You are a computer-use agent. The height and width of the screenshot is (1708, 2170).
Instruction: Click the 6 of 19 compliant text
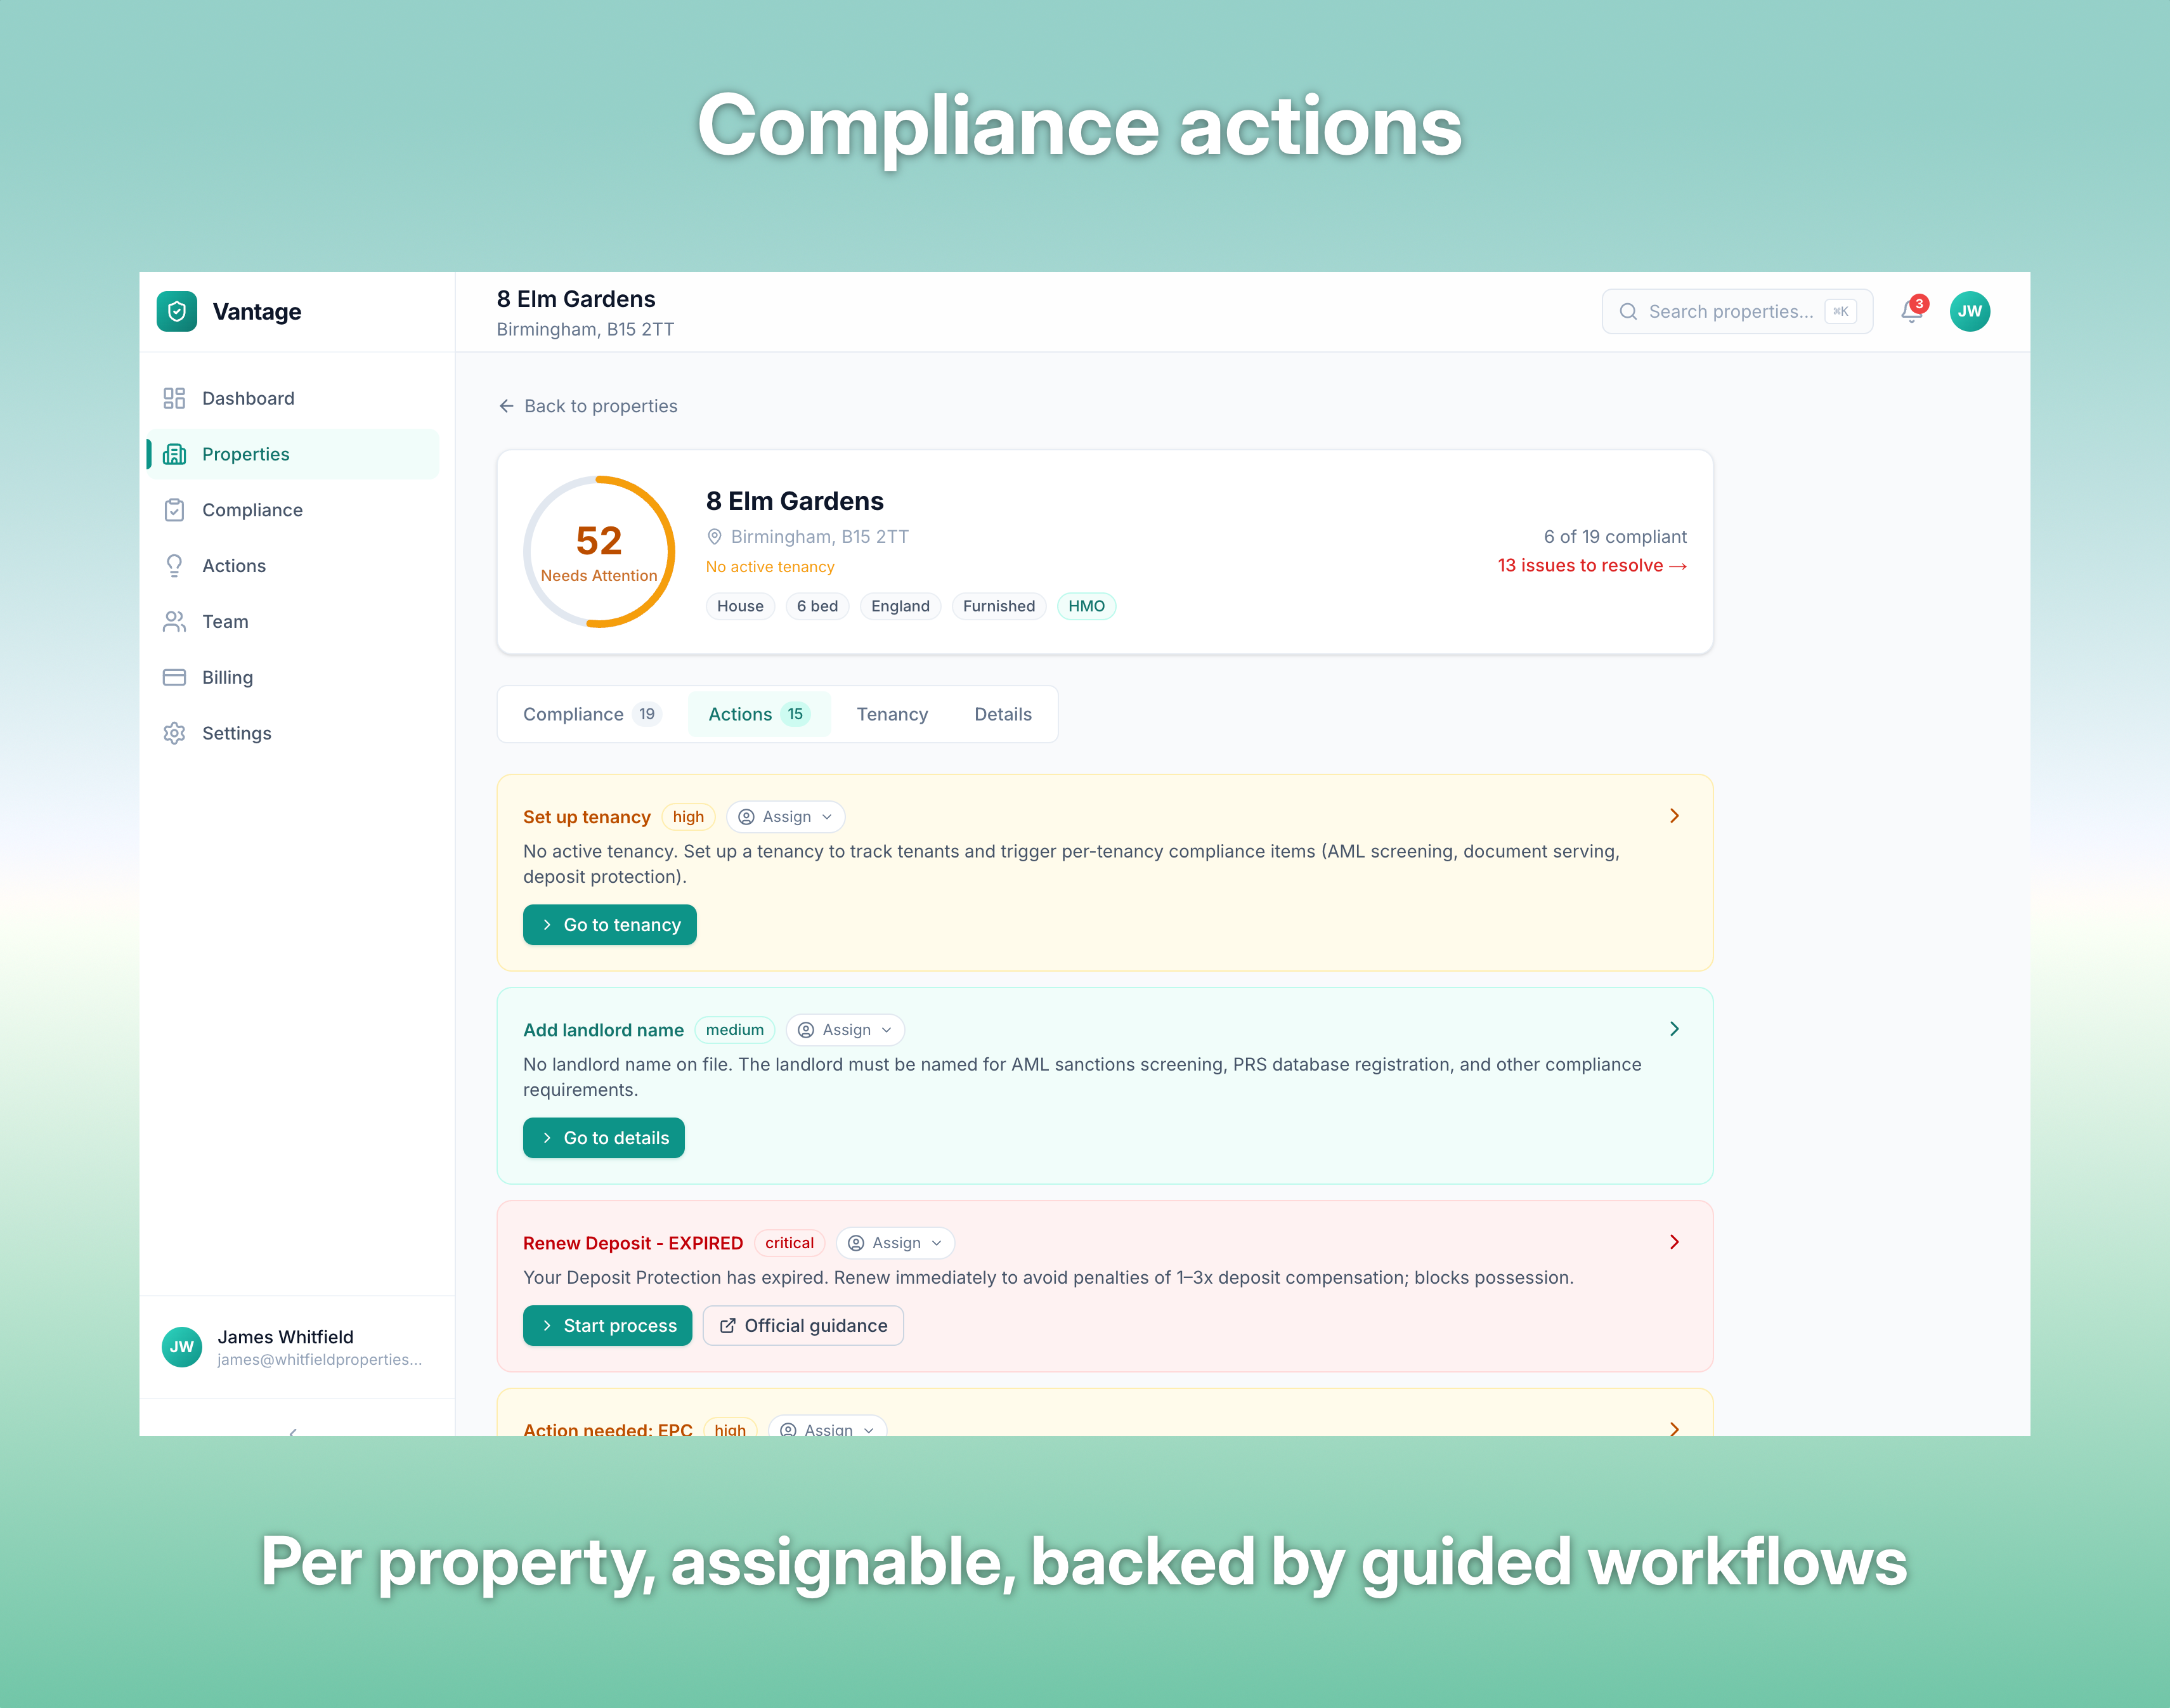1615,537
